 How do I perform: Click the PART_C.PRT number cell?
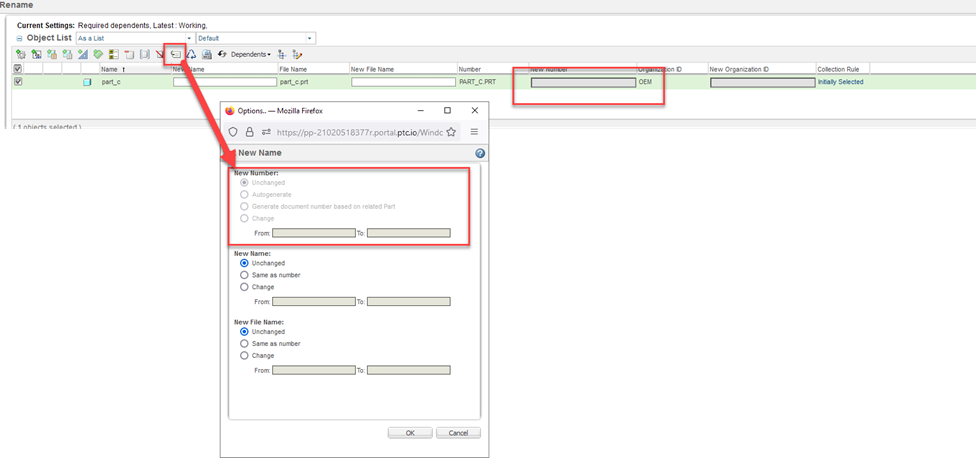coord(477,82)
